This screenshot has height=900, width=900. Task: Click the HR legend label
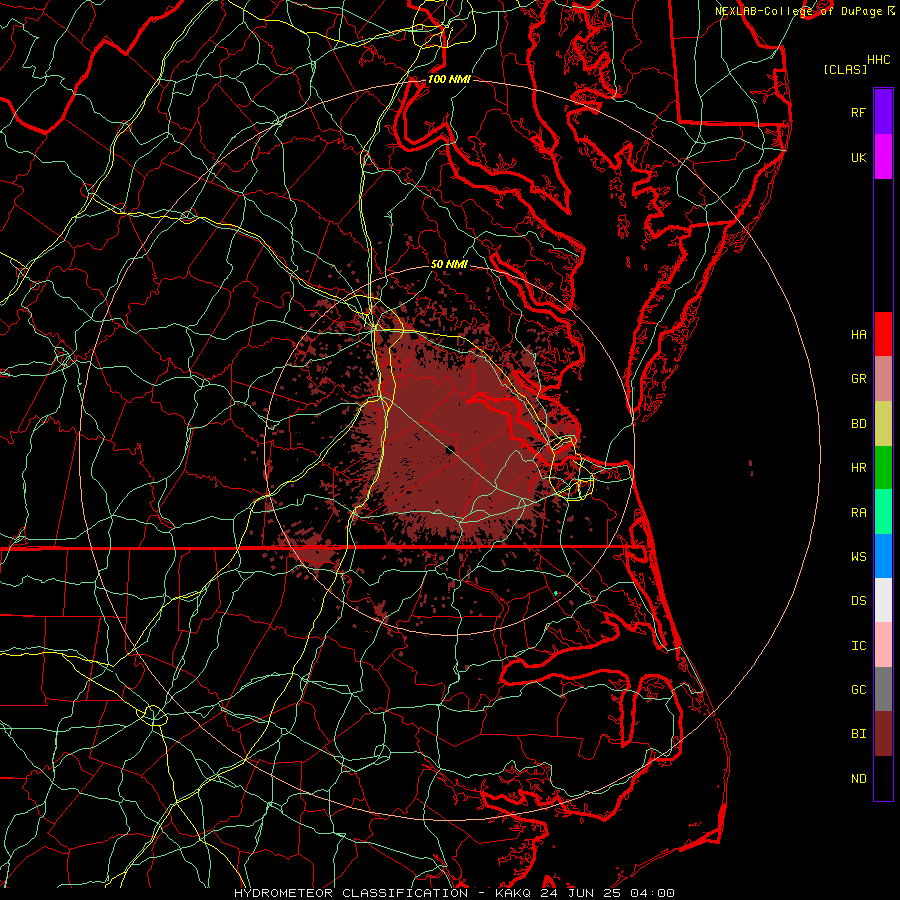coord(858,468)
